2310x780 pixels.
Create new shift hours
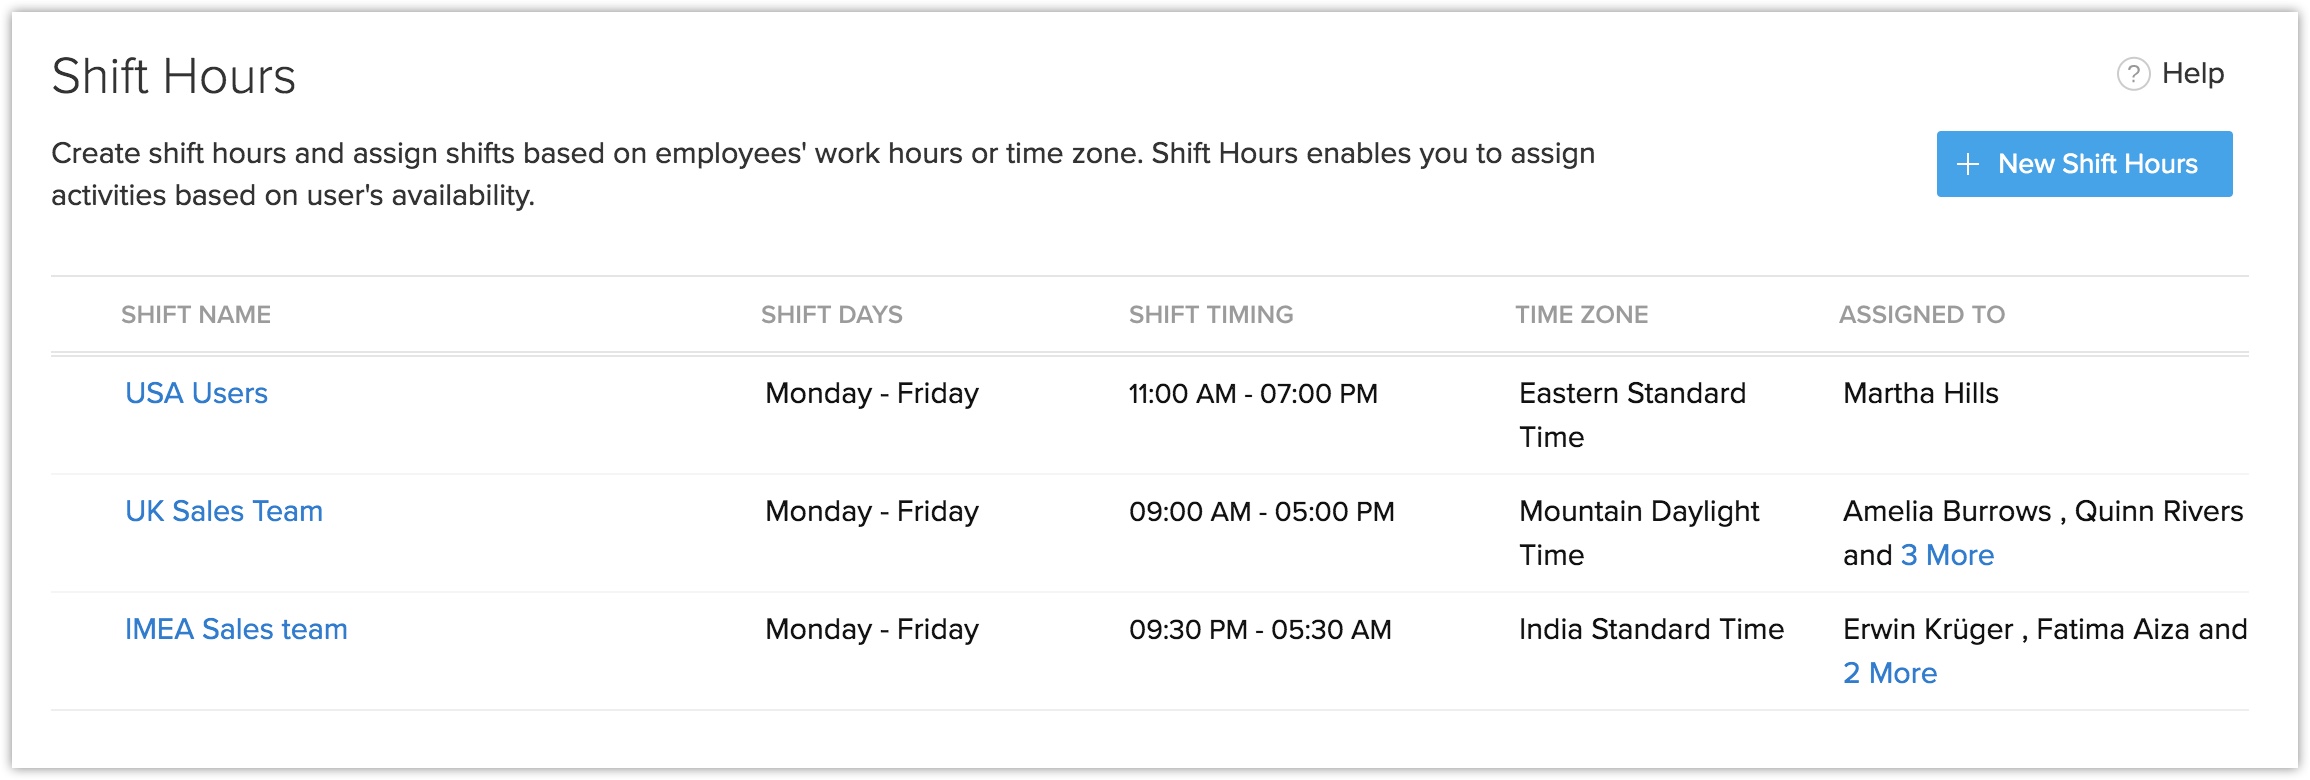2084,164
